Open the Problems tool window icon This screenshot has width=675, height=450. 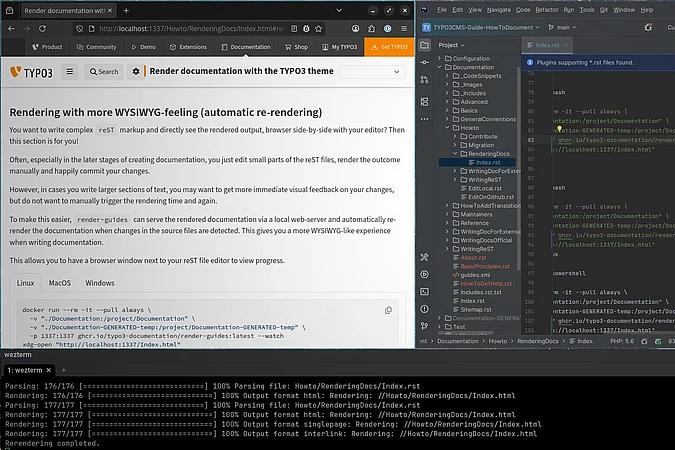tap(426, 311)
